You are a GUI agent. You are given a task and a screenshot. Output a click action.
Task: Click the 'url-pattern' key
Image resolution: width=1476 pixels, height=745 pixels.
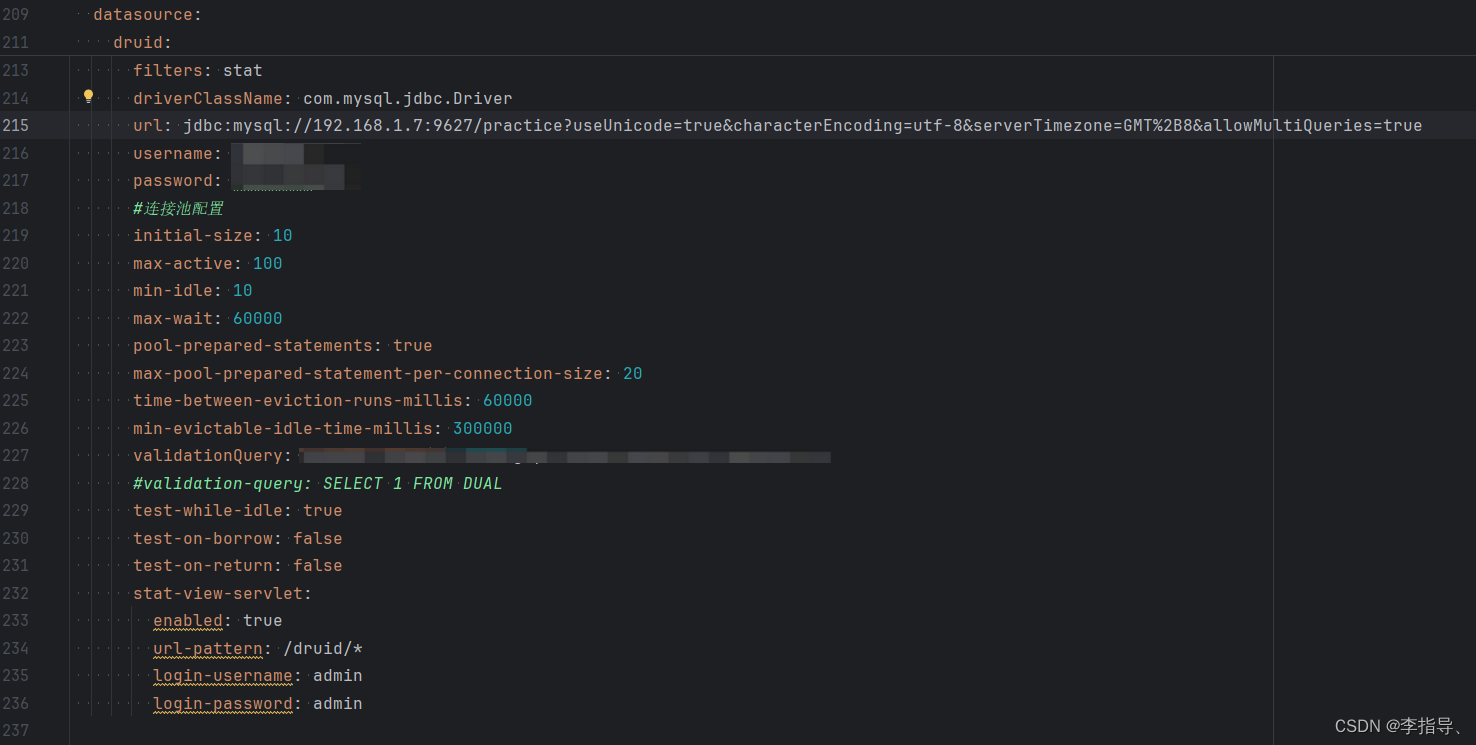tap(208, 648)
